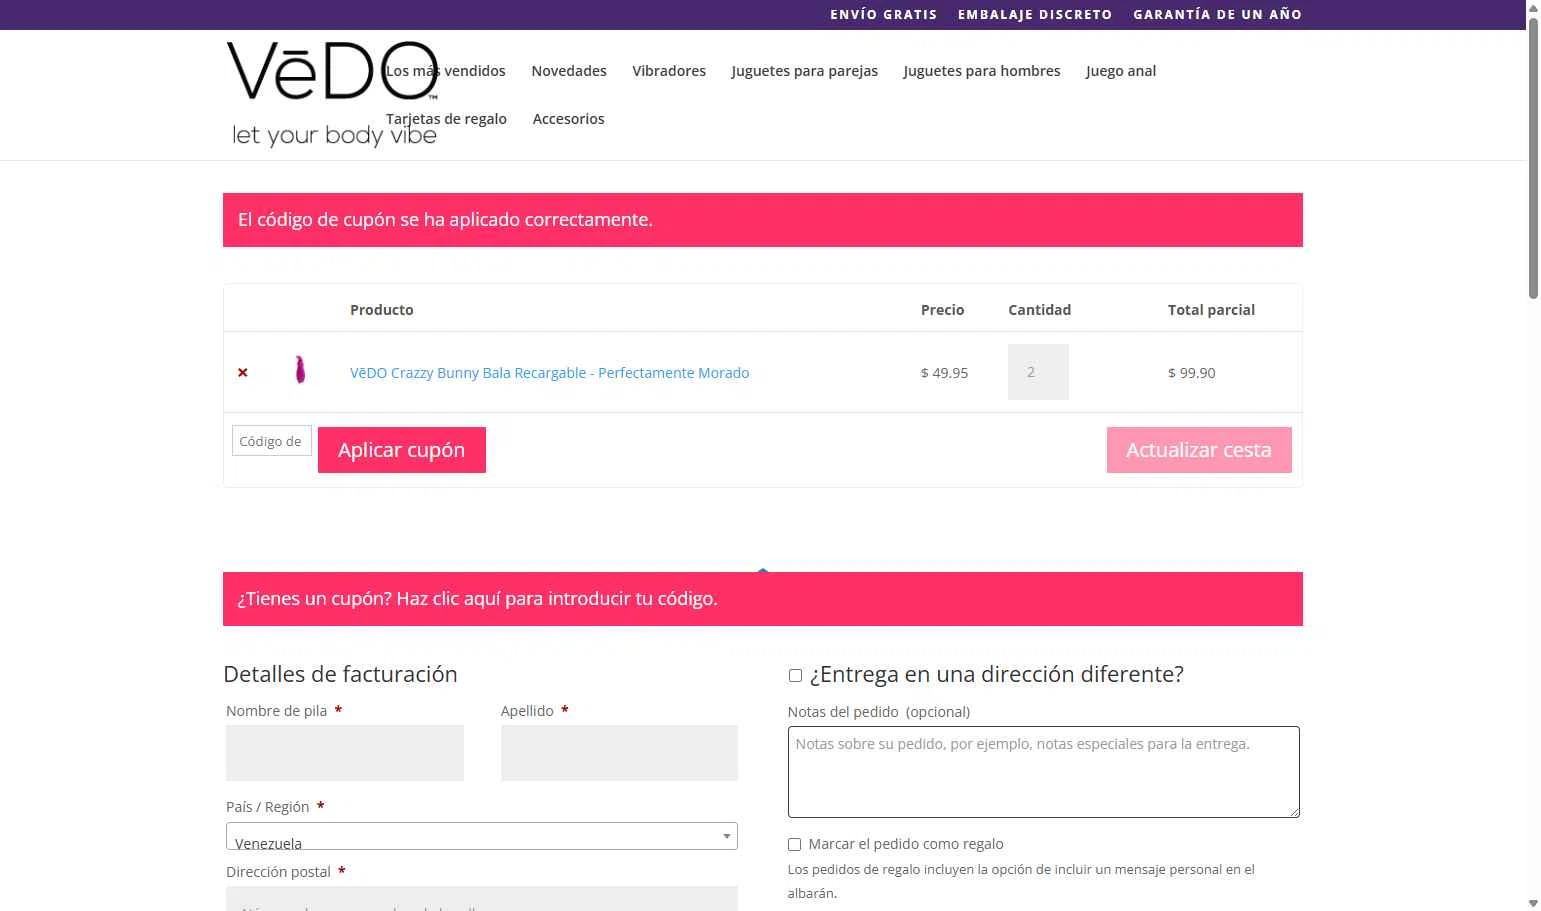
Task: Click the Aplicar cupón button
Action: click(x=402, y=450)
